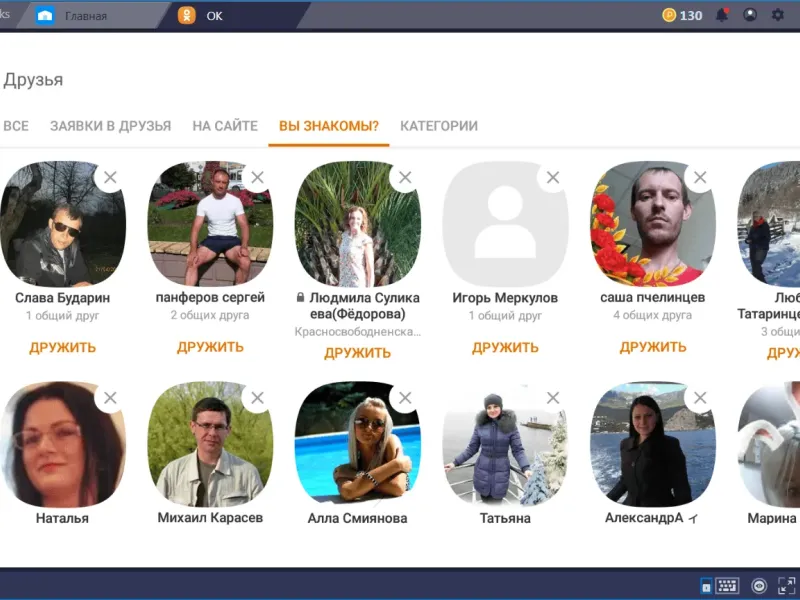Open АлександрА's profile photo
This screenshot has width=800, height=600.
coord(653,444)
